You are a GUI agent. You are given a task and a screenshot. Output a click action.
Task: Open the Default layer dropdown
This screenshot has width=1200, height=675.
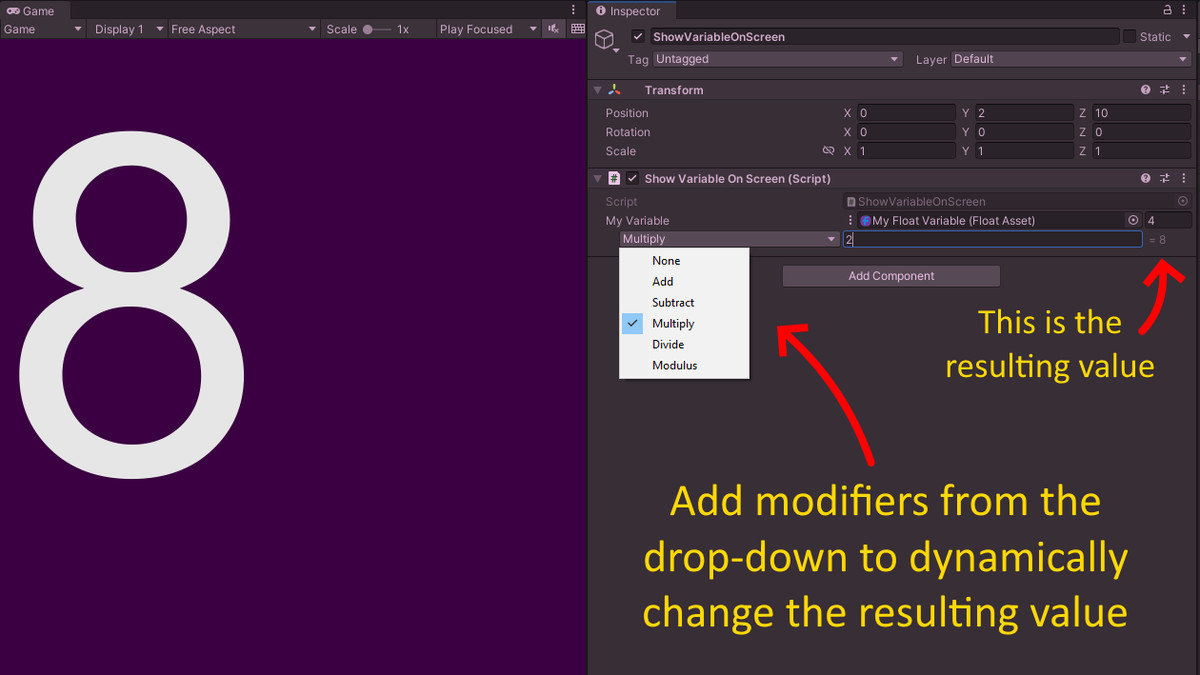click(x=1071, y=59)
